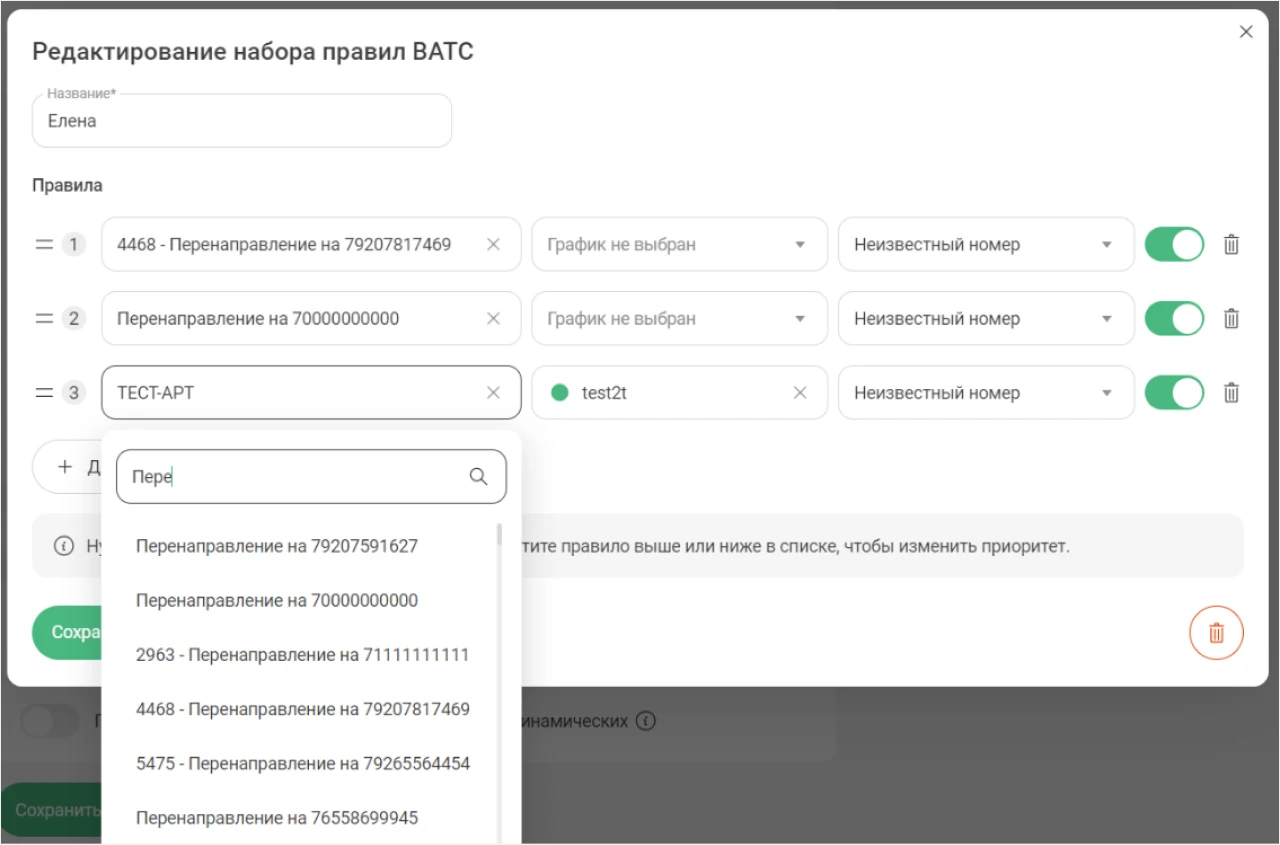Disable rule 2 toggle switch

[x=1174, y=319]
